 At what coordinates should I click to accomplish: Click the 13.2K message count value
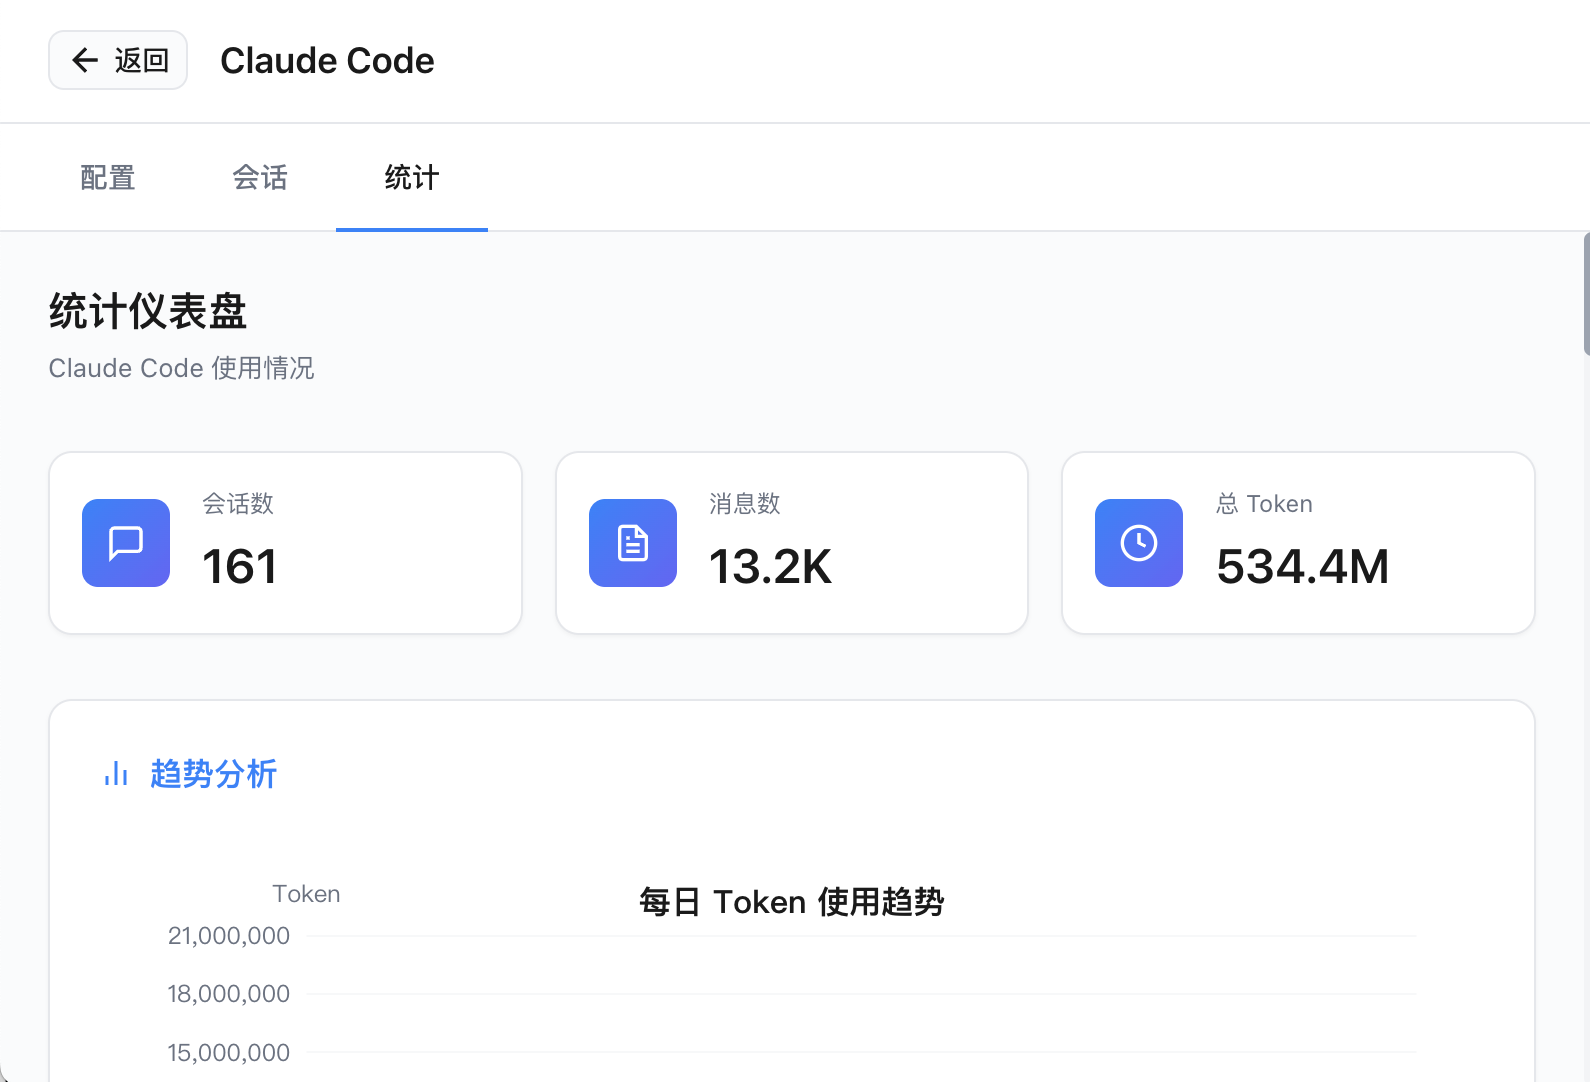pos(770,567)
